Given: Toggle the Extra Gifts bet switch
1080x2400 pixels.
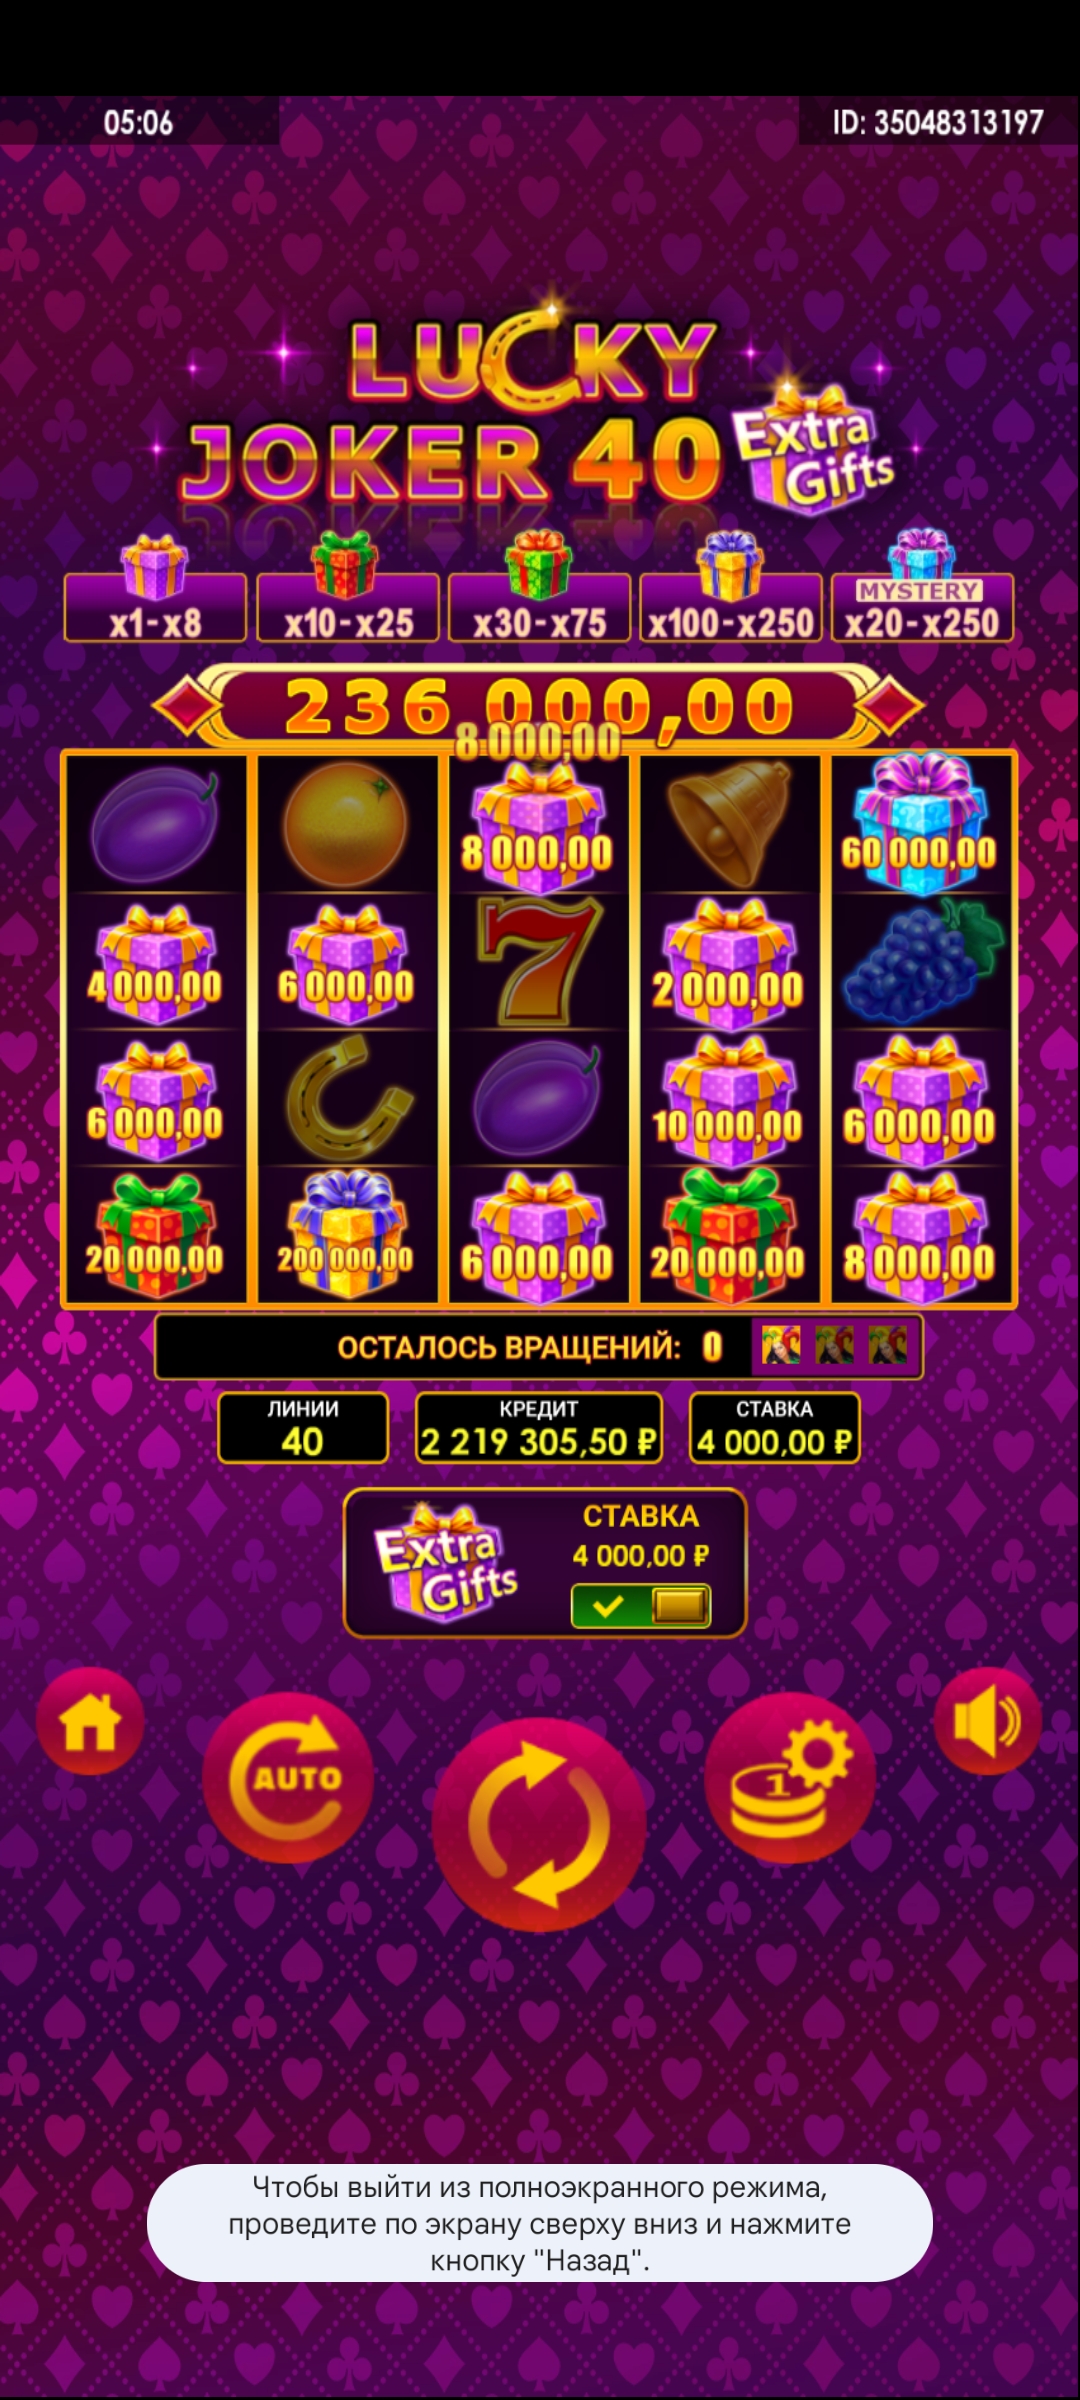Looking at the screenshot, I should click(x=641, y=1606).
